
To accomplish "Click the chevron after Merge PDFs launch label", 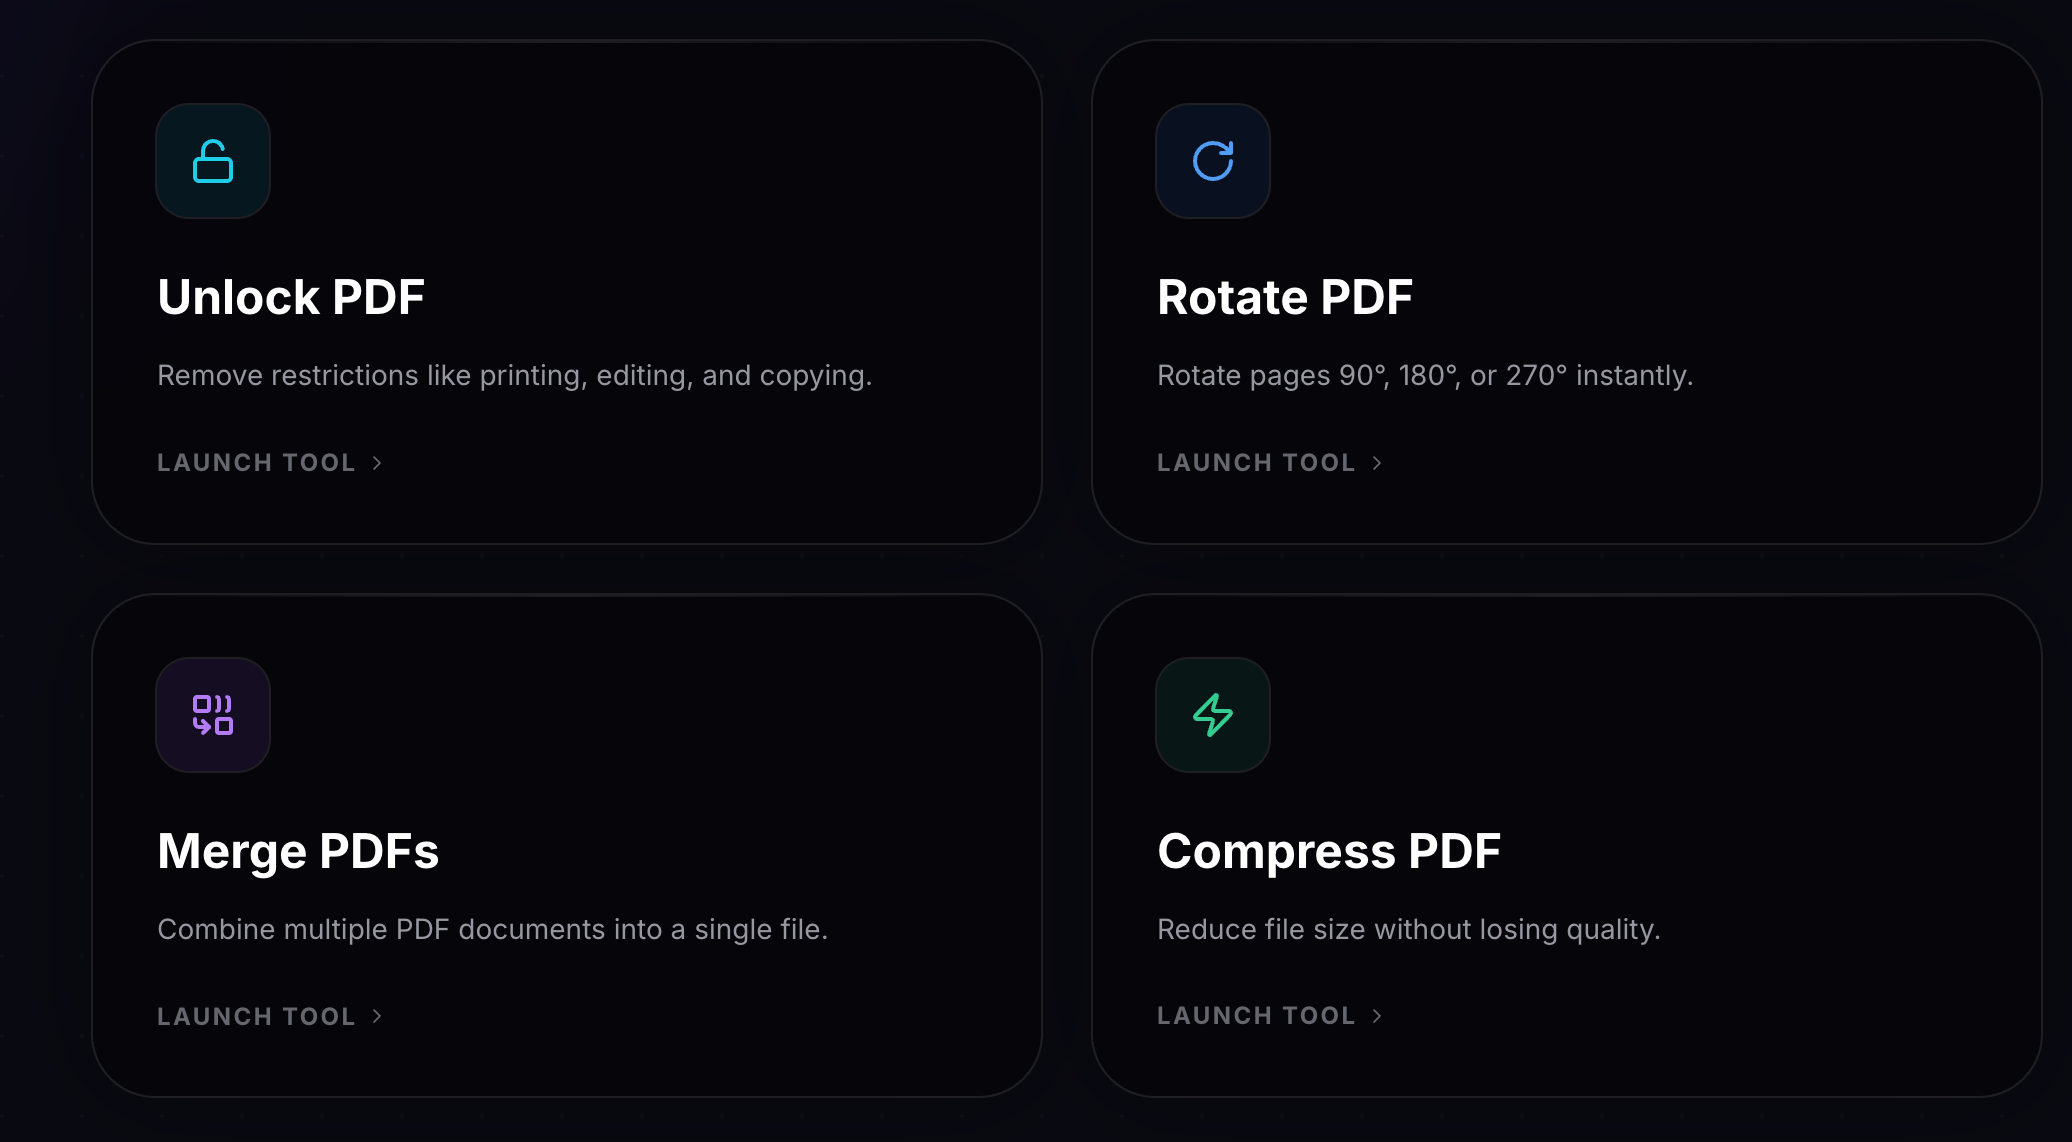I will 377,1016.
